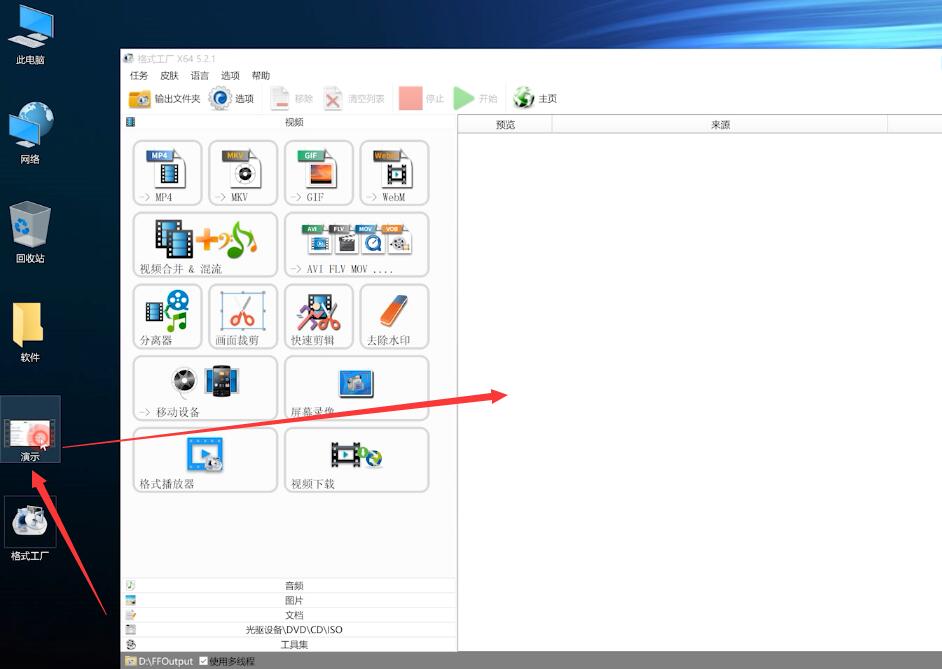Image resolution: width=942 pixels, height=669 pixels.
Task: Expand the 文档 category
Action: pyautogui.click(x=289, y=615)
